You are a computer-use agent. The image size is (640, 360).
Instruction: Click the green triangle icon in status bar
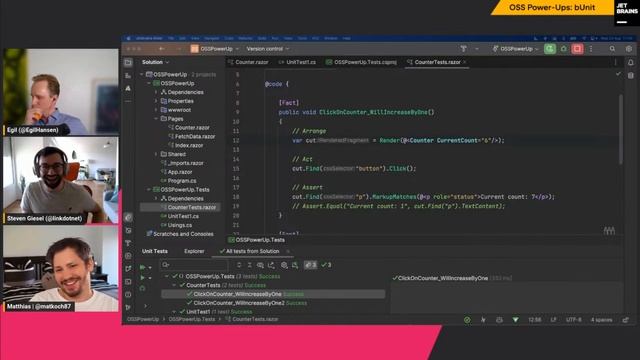(516, 320)
